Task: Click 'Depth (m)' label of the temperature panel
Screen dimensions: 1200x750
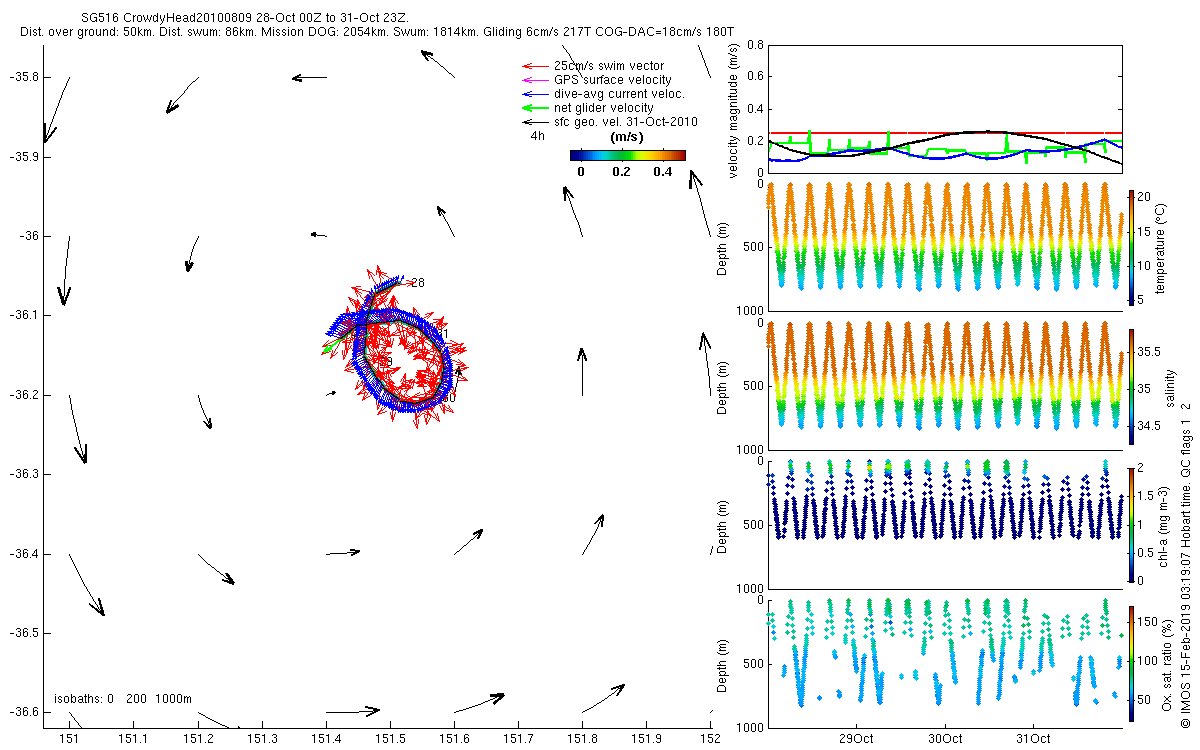Action: pyautogui.click(x=722, y=248)
